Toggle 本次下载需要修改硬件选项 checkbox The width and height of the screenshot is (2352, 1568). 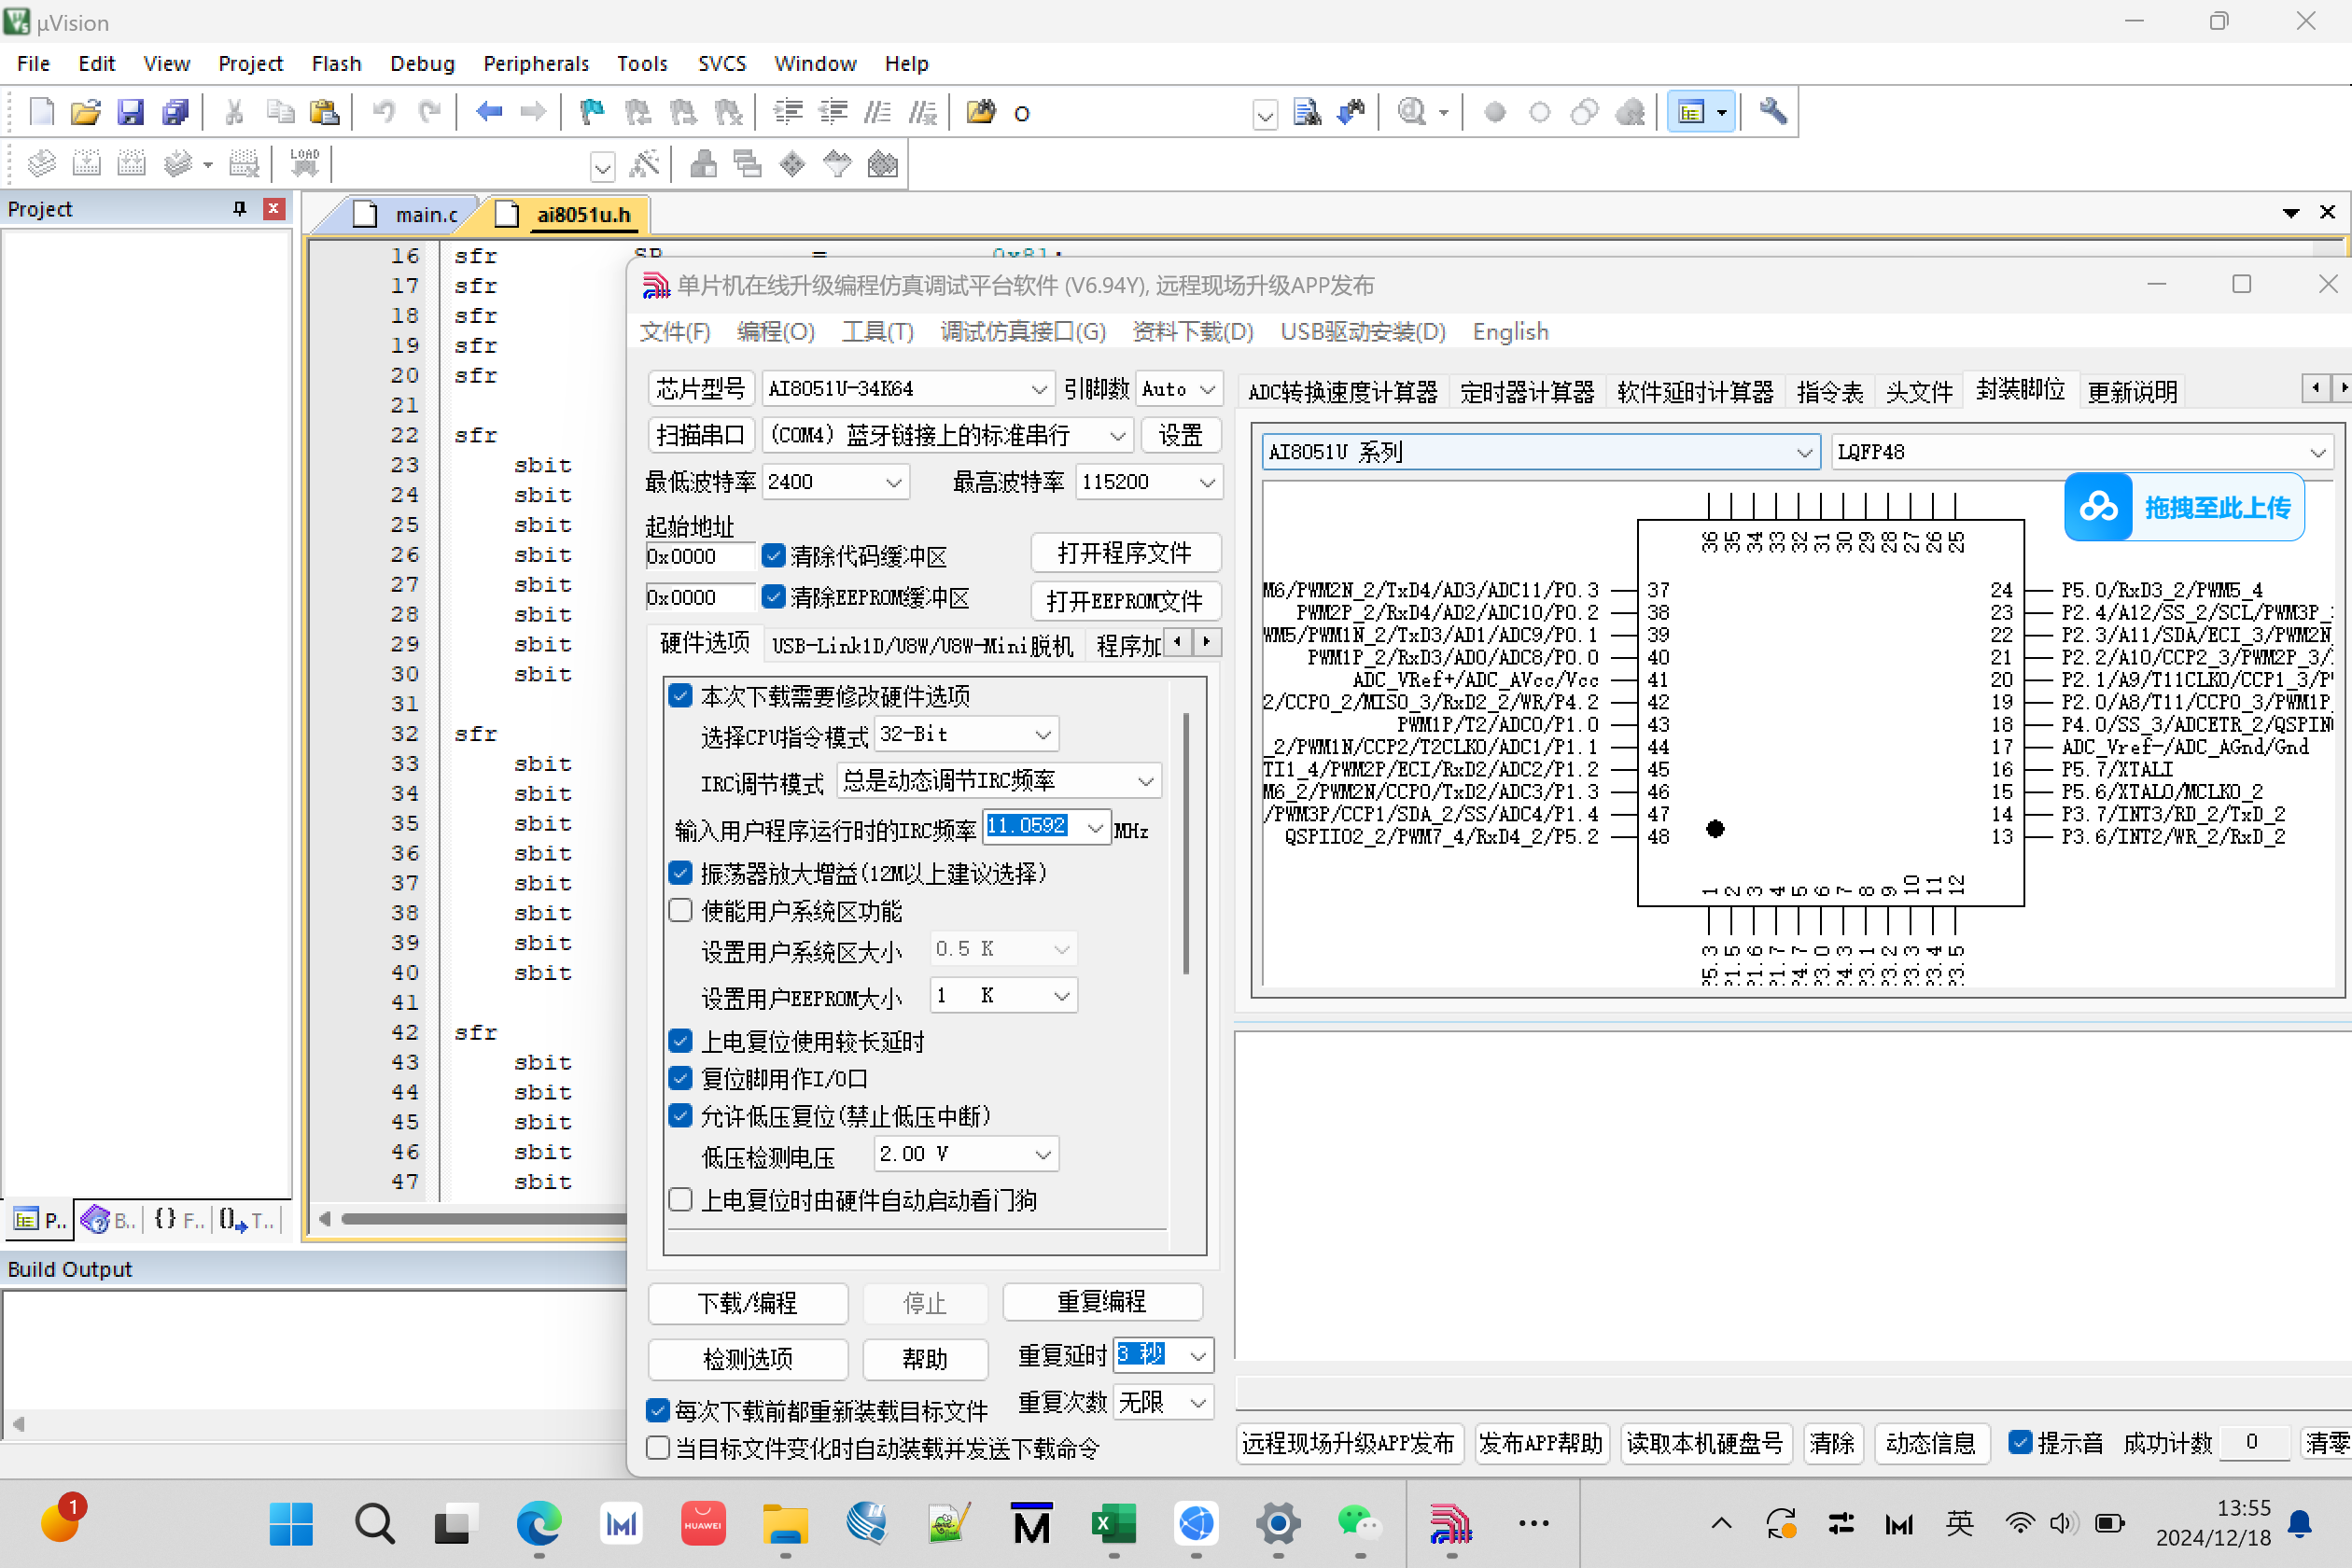tap(680, 695)
